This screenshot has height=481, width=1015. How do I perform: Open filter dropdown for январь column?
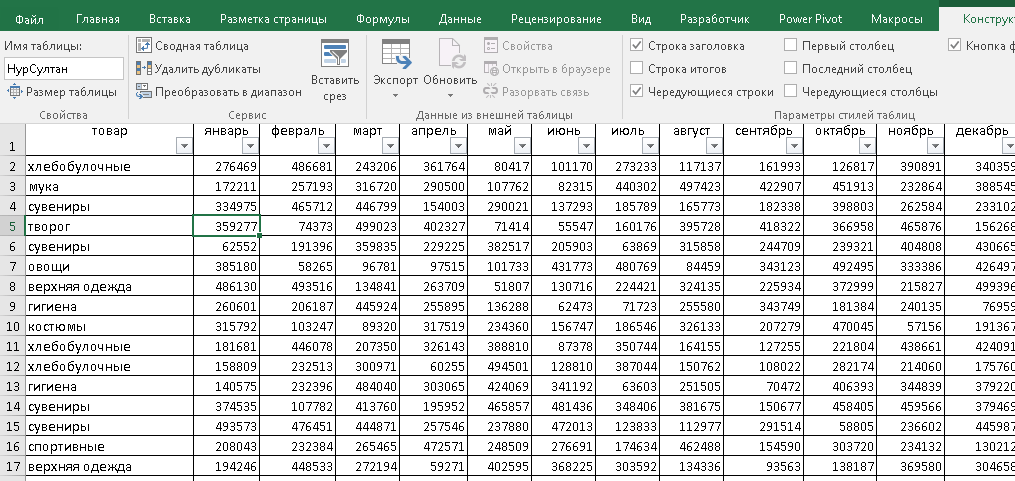click(251, 146)
